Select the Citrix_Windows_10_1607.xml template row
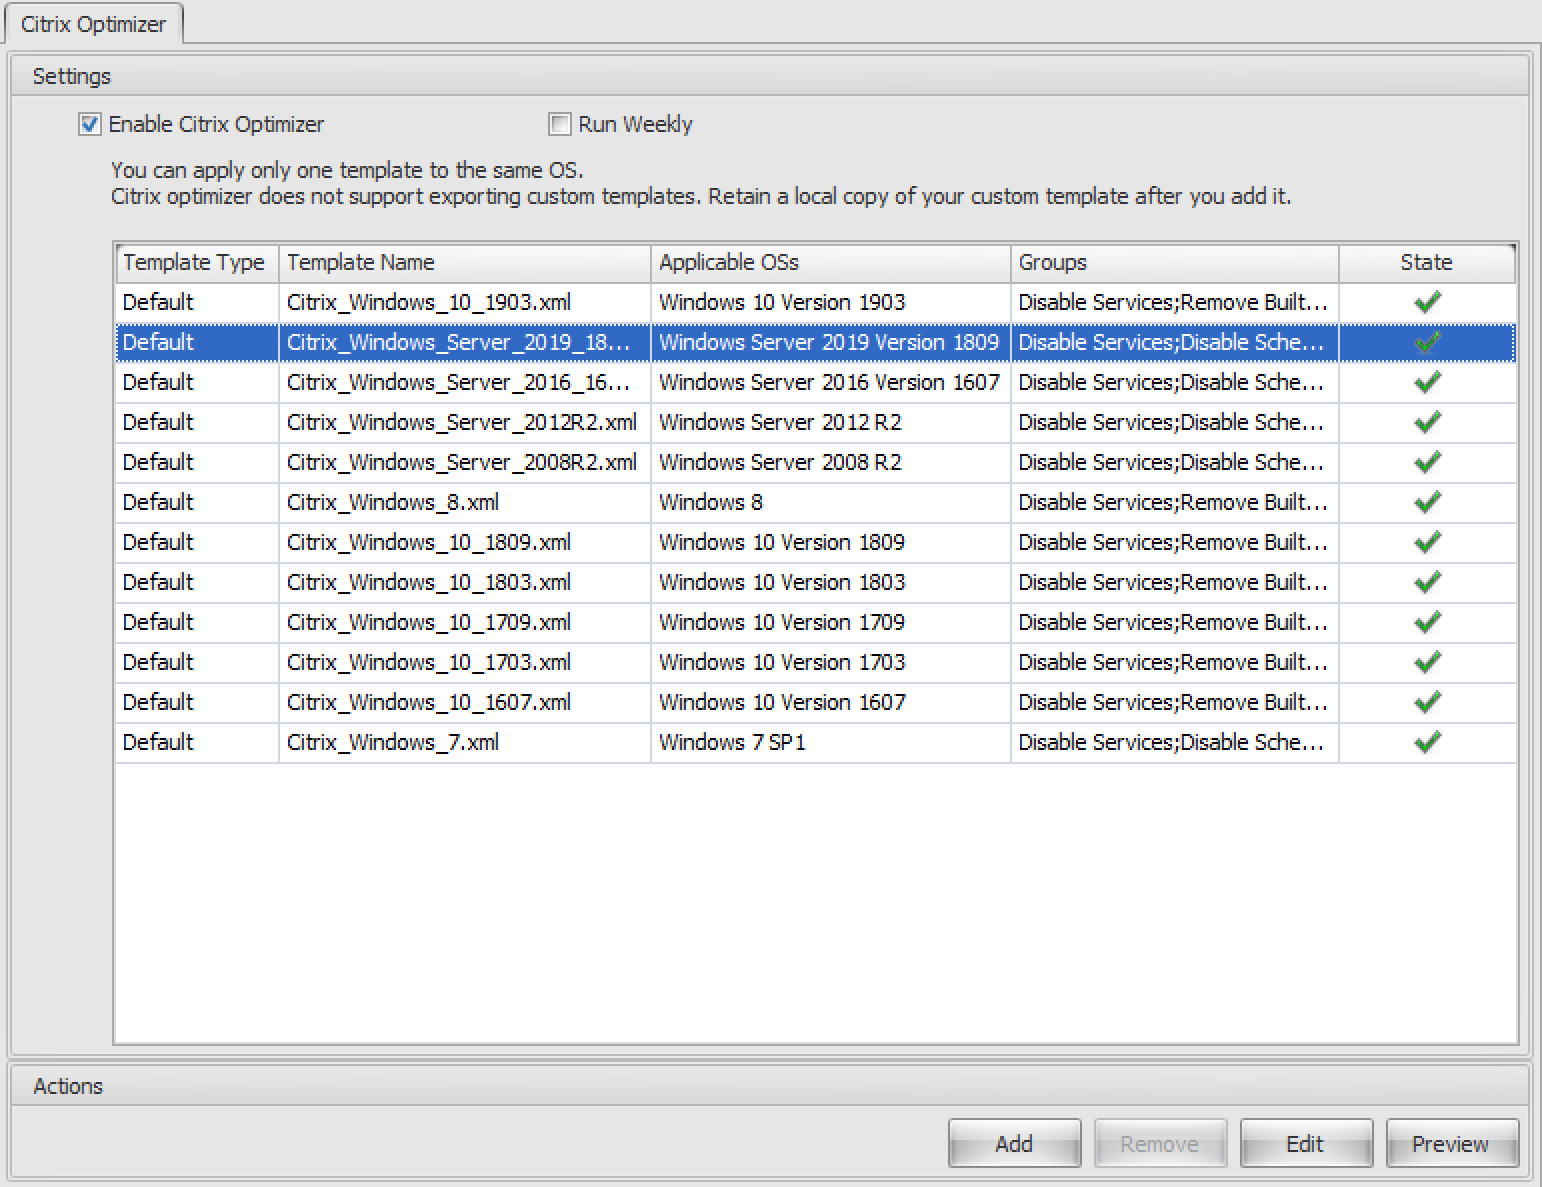The height and width of the screenshot is (1187, 1542). [430, 702]
